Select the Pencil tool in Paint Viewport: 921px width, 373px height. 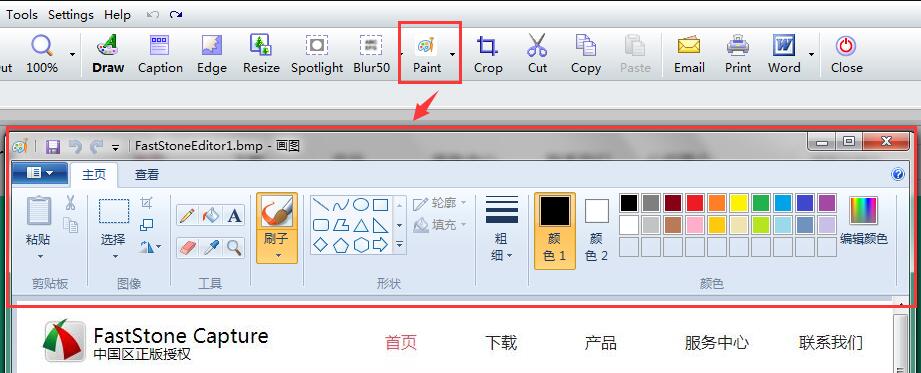[x=187, y=216]
